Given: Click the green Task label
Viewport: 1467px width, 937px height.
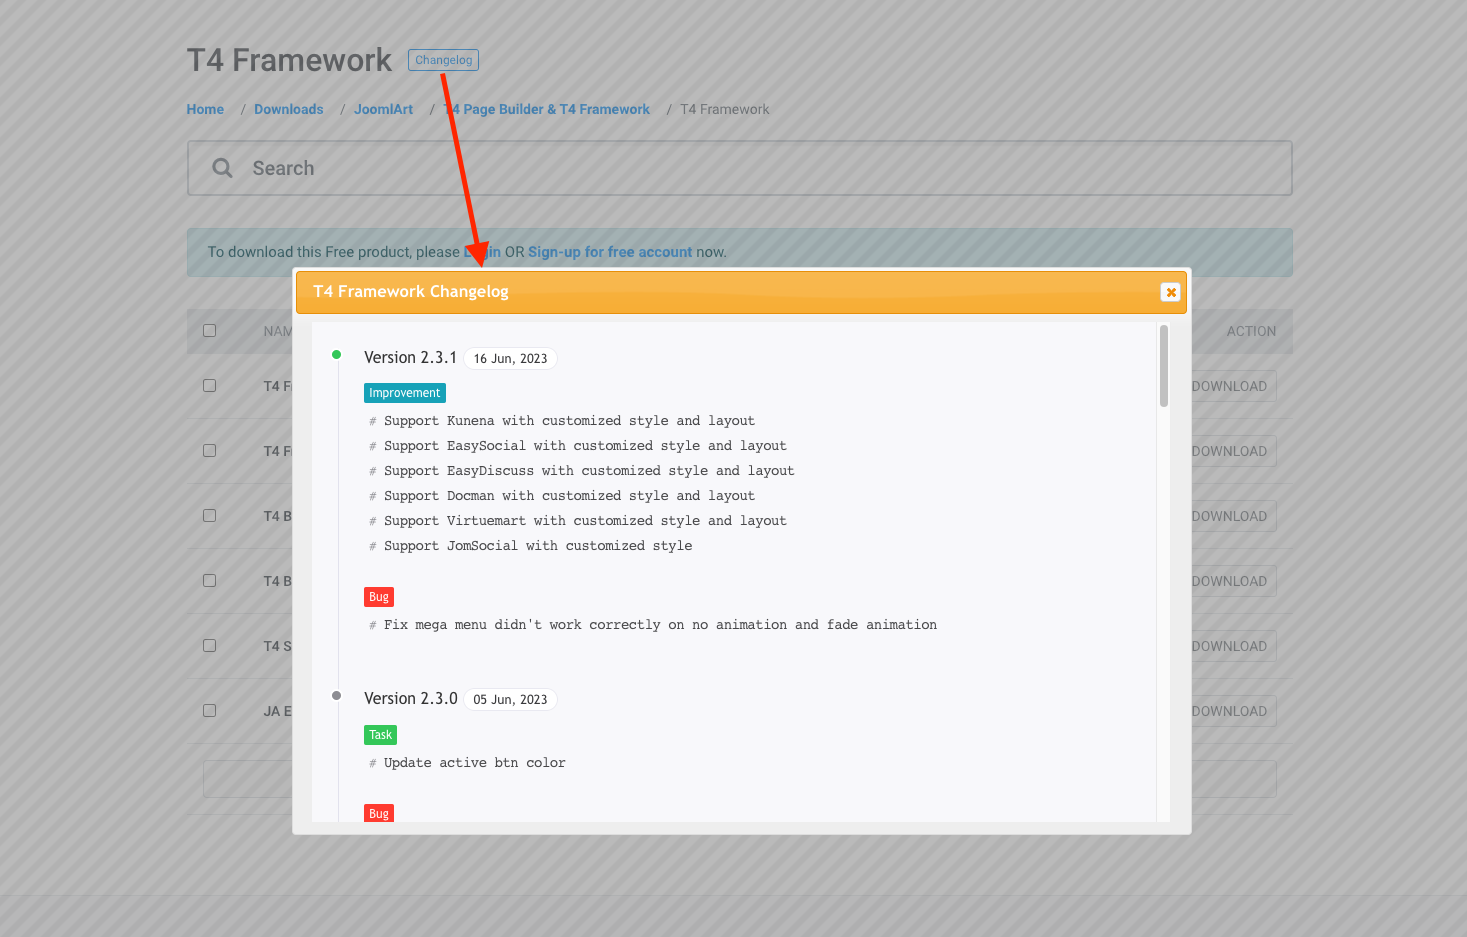Looking at the screenshot, I should coord(381,735).
